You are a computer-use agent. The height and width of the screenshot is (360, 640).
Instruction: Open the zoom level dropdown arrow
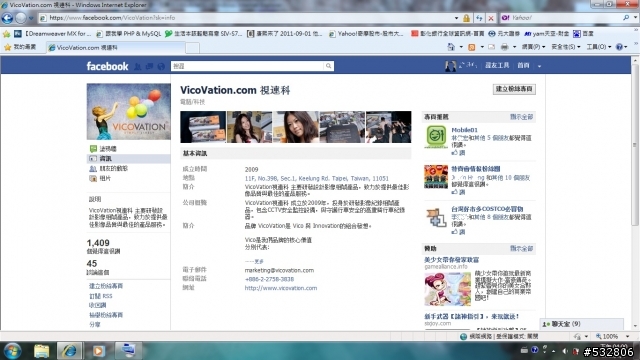coord(627,336)
